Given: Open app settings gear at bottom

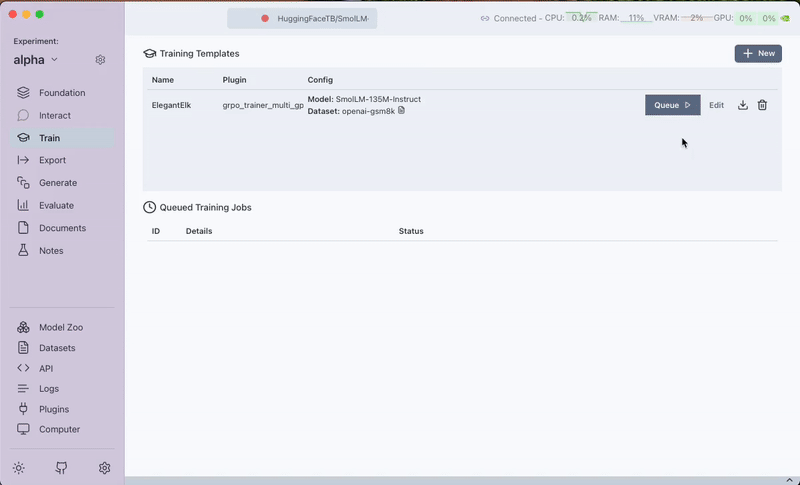Looking at the screenshot, I should click(104, 468).
